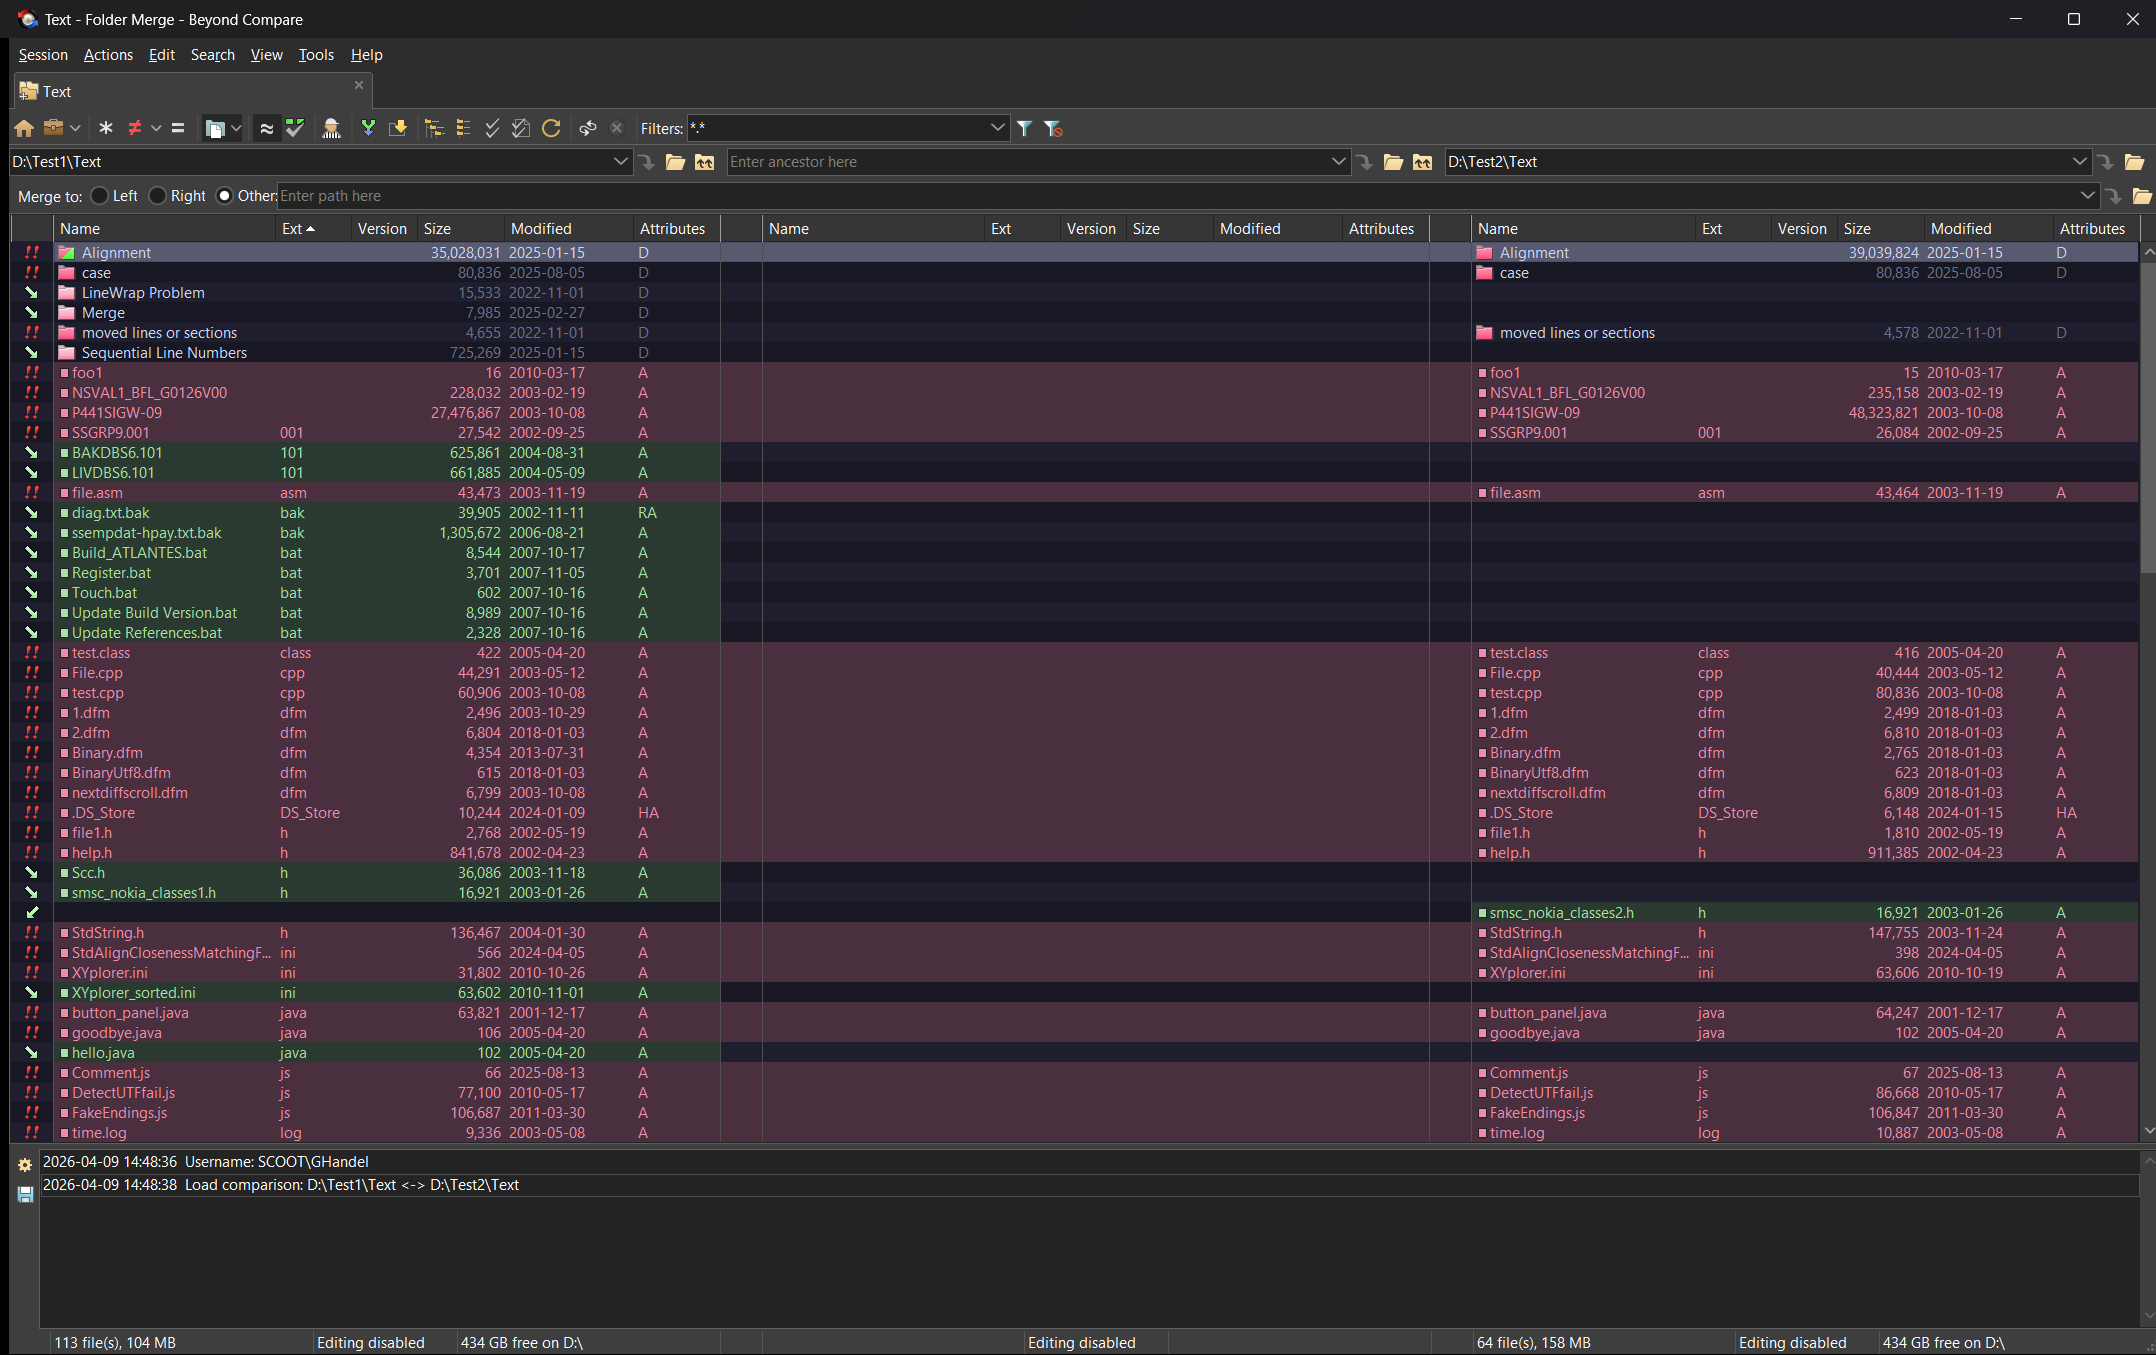
Task: Expand the Sessions dropdown arrow
Action: pyautogui.click(x=75, y=128)
